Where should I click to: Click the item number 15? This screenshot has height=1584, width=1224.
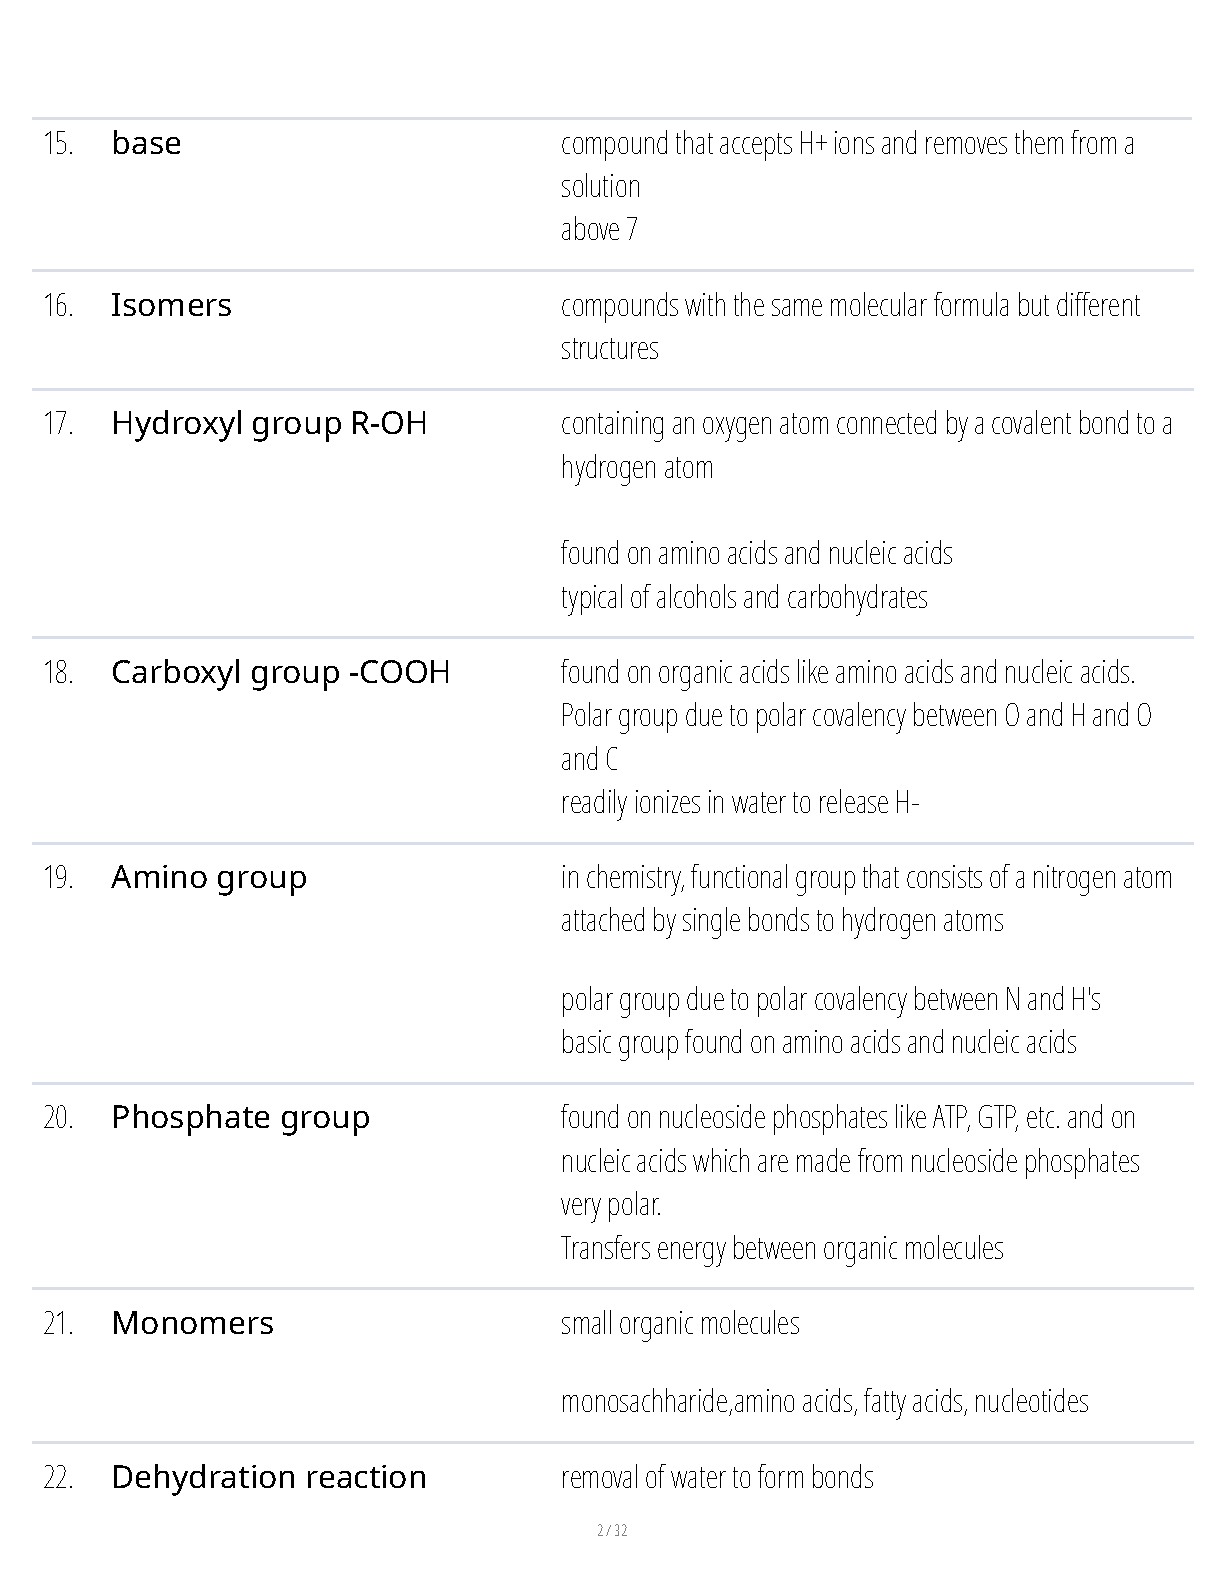click(x=58, y=144)
